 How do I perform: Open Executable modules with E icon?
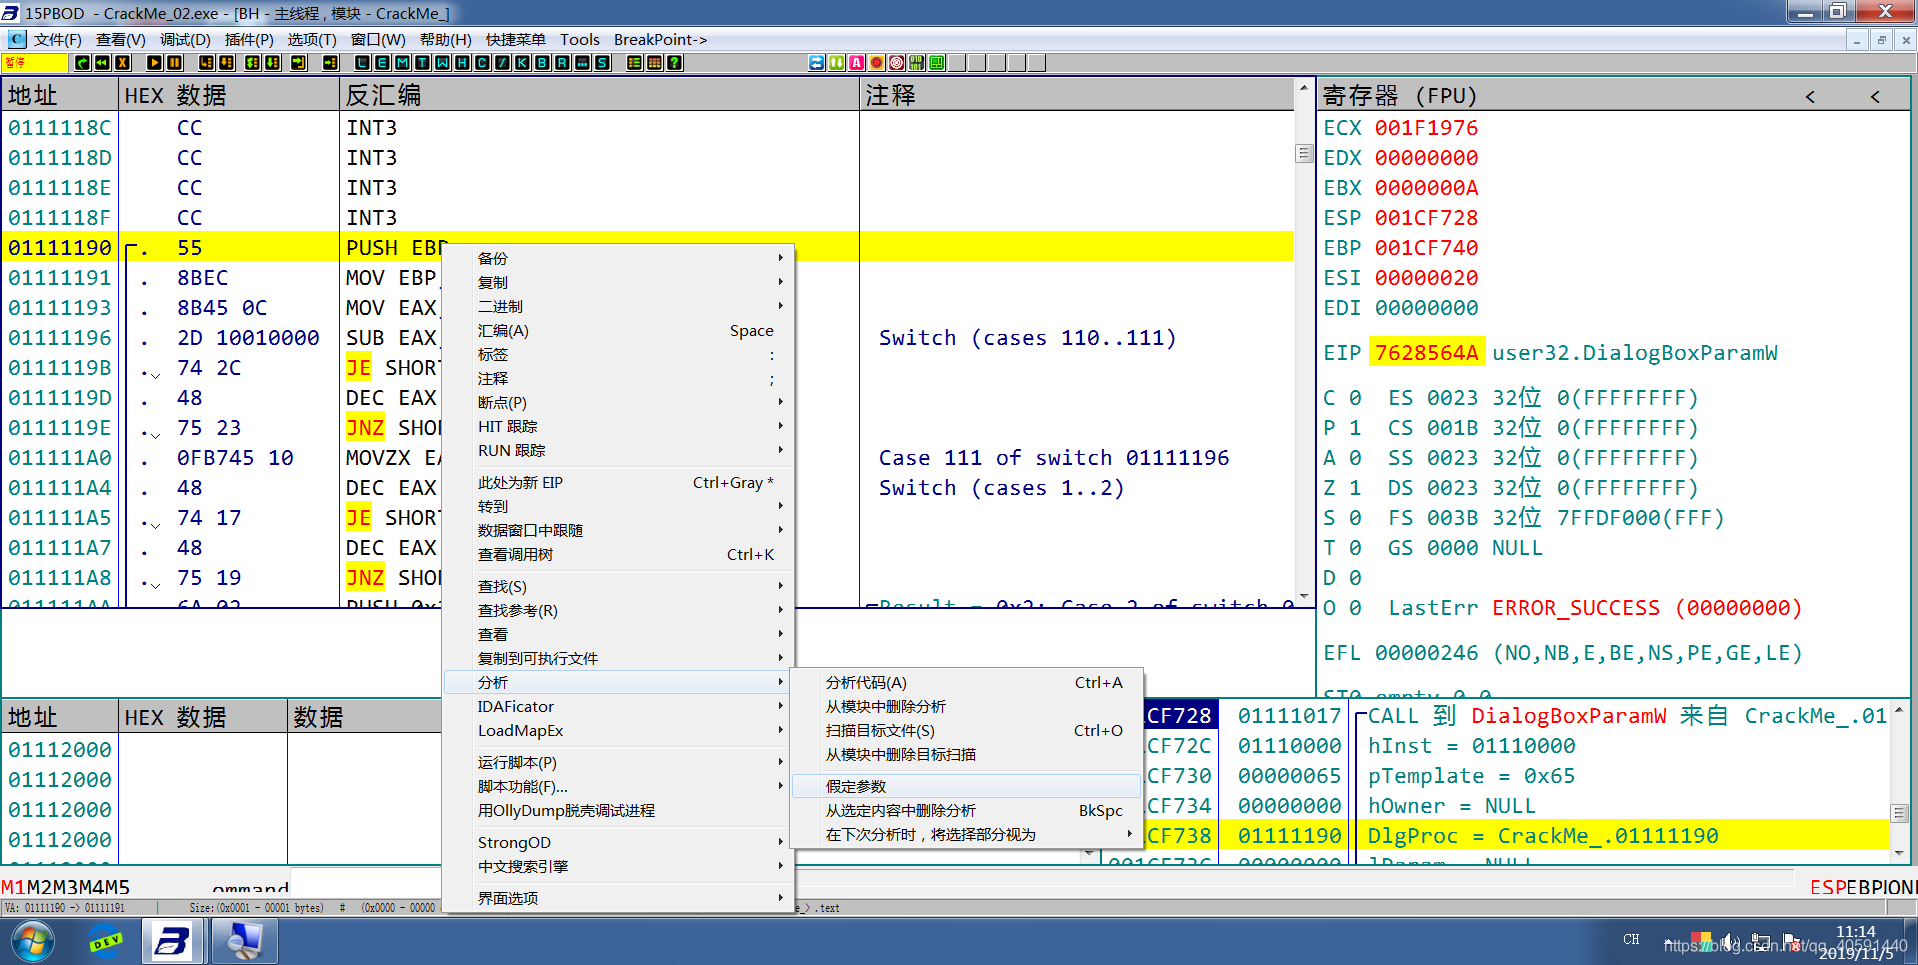(x=382, y=62)
